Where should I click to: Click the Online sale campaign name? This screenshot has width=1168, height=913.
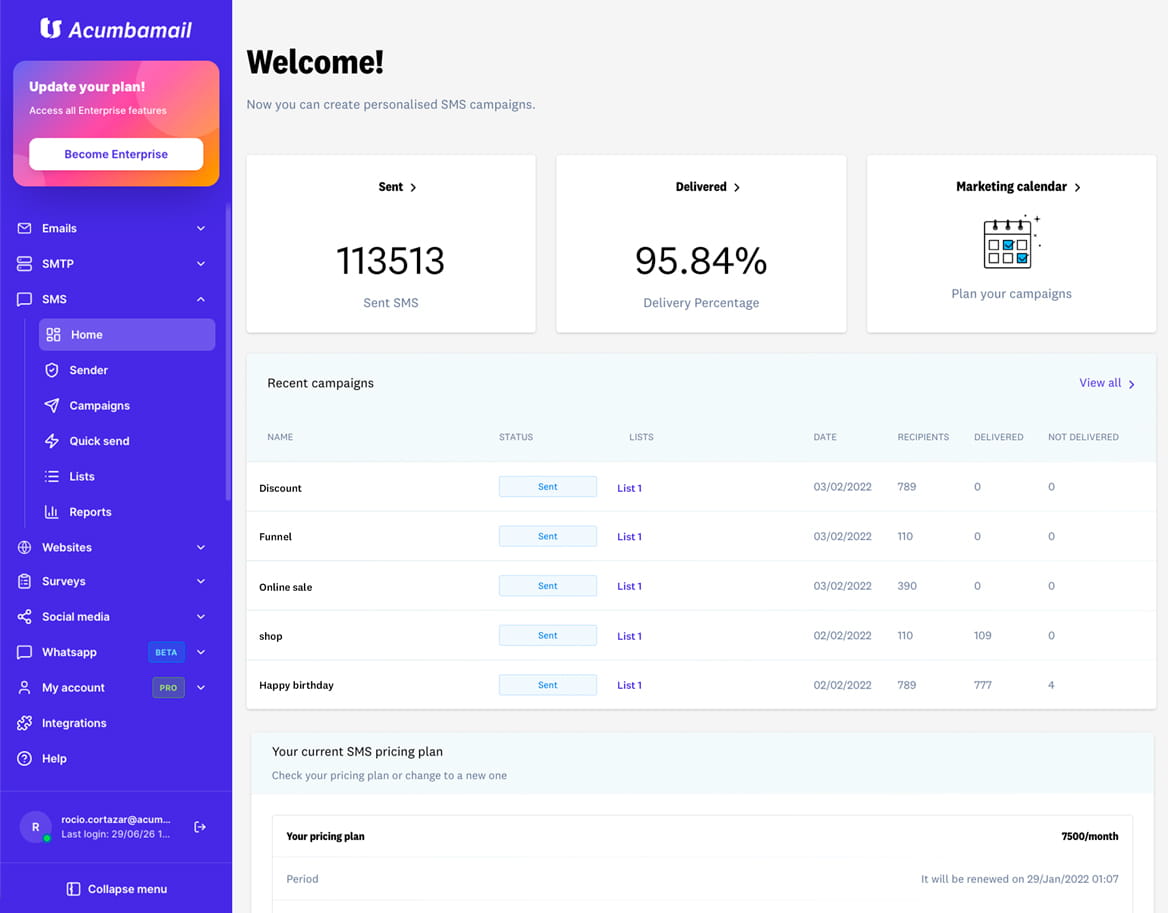pos(285,587)
